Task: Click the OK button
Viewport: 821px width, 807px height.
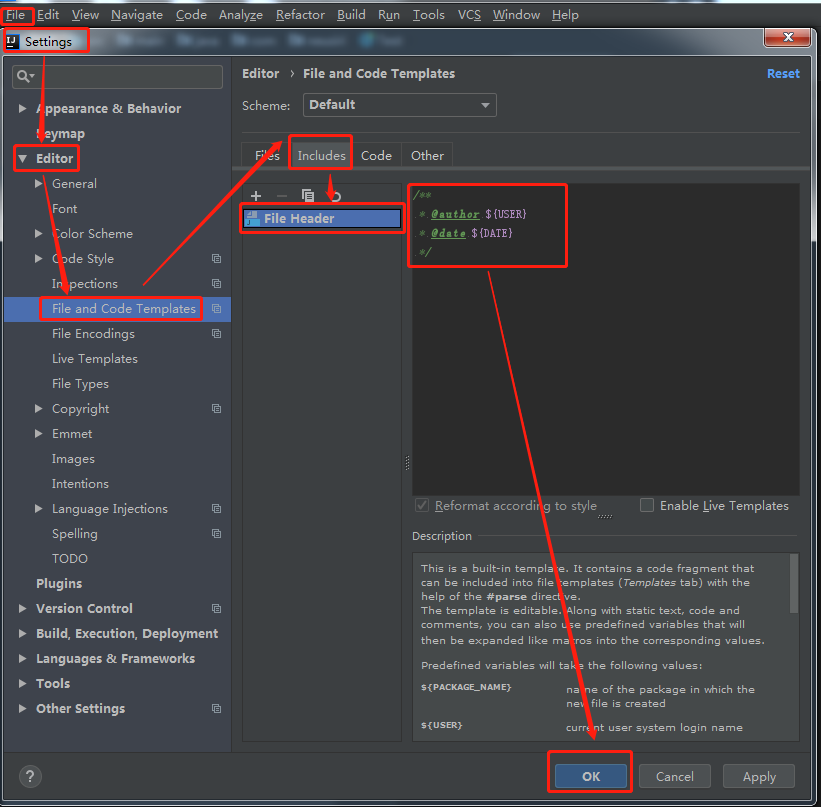Action: [591, 776]
